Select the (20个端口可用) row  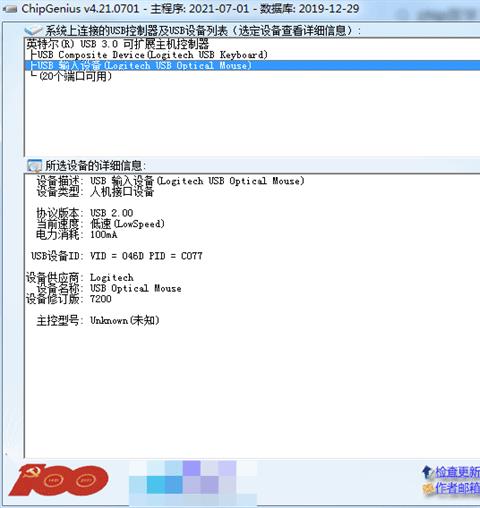(71, 76)
